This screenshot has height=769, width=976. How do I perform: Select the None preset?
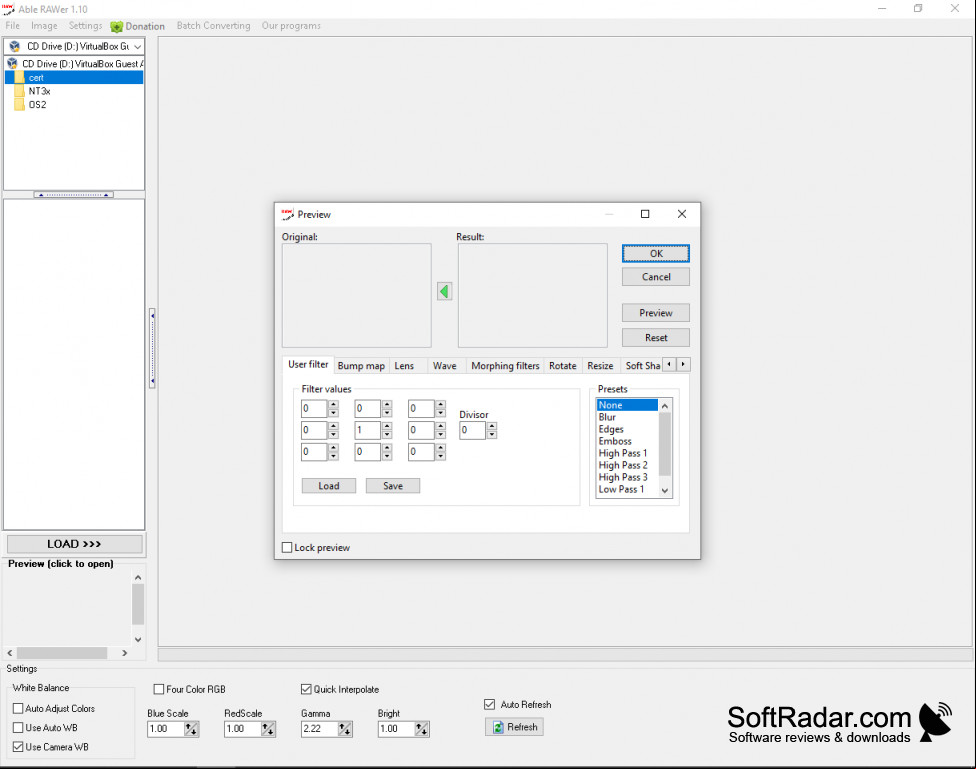[x=627, y=405]
